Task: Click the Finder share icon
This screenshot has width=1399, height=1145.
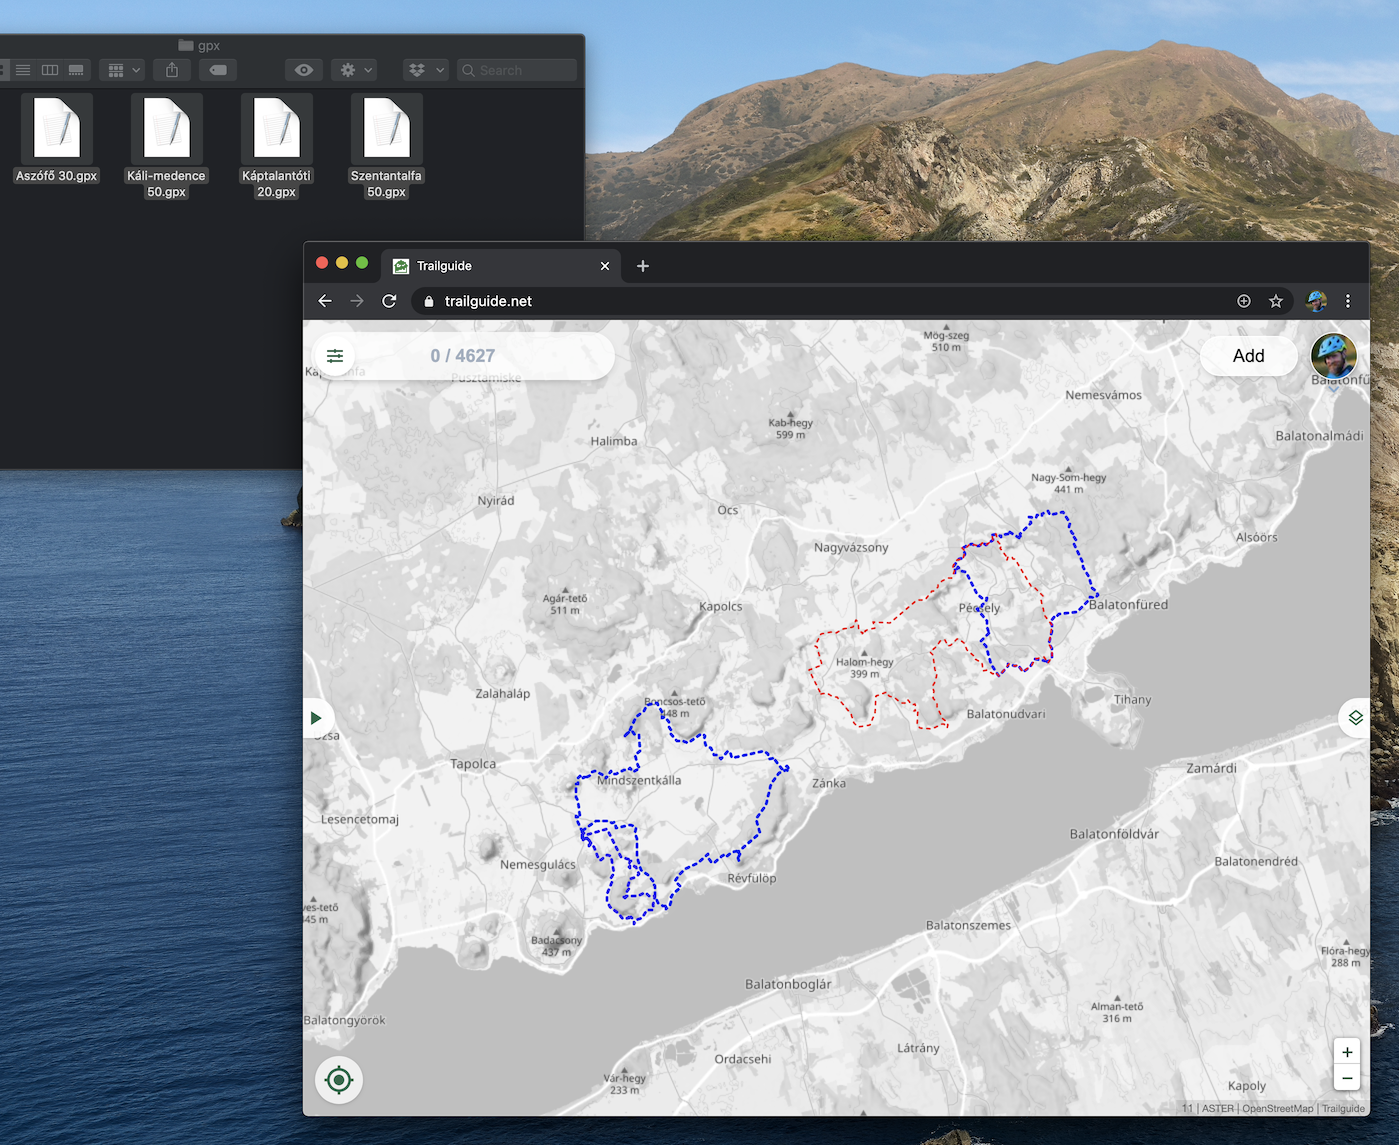Action: (x=172, y=70)
